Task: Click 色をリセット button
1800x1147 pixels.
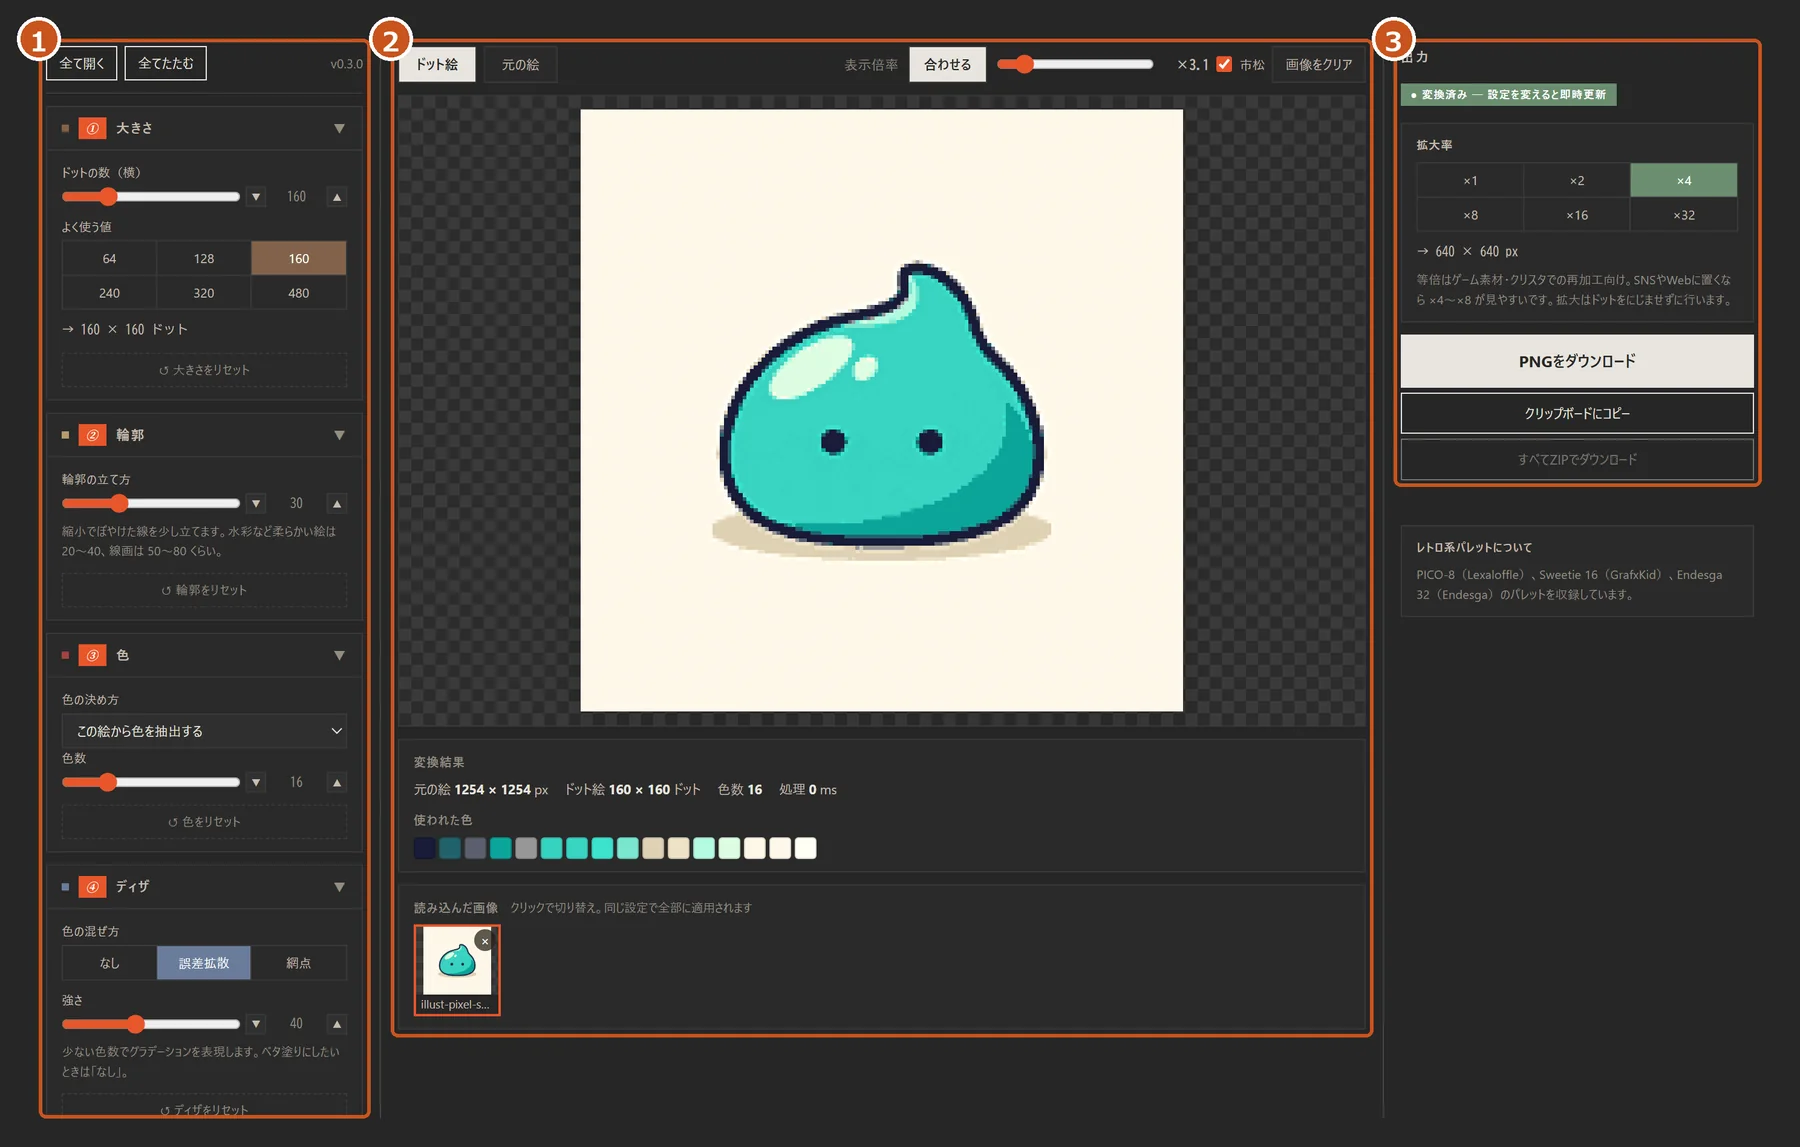Action: point(204,822)
